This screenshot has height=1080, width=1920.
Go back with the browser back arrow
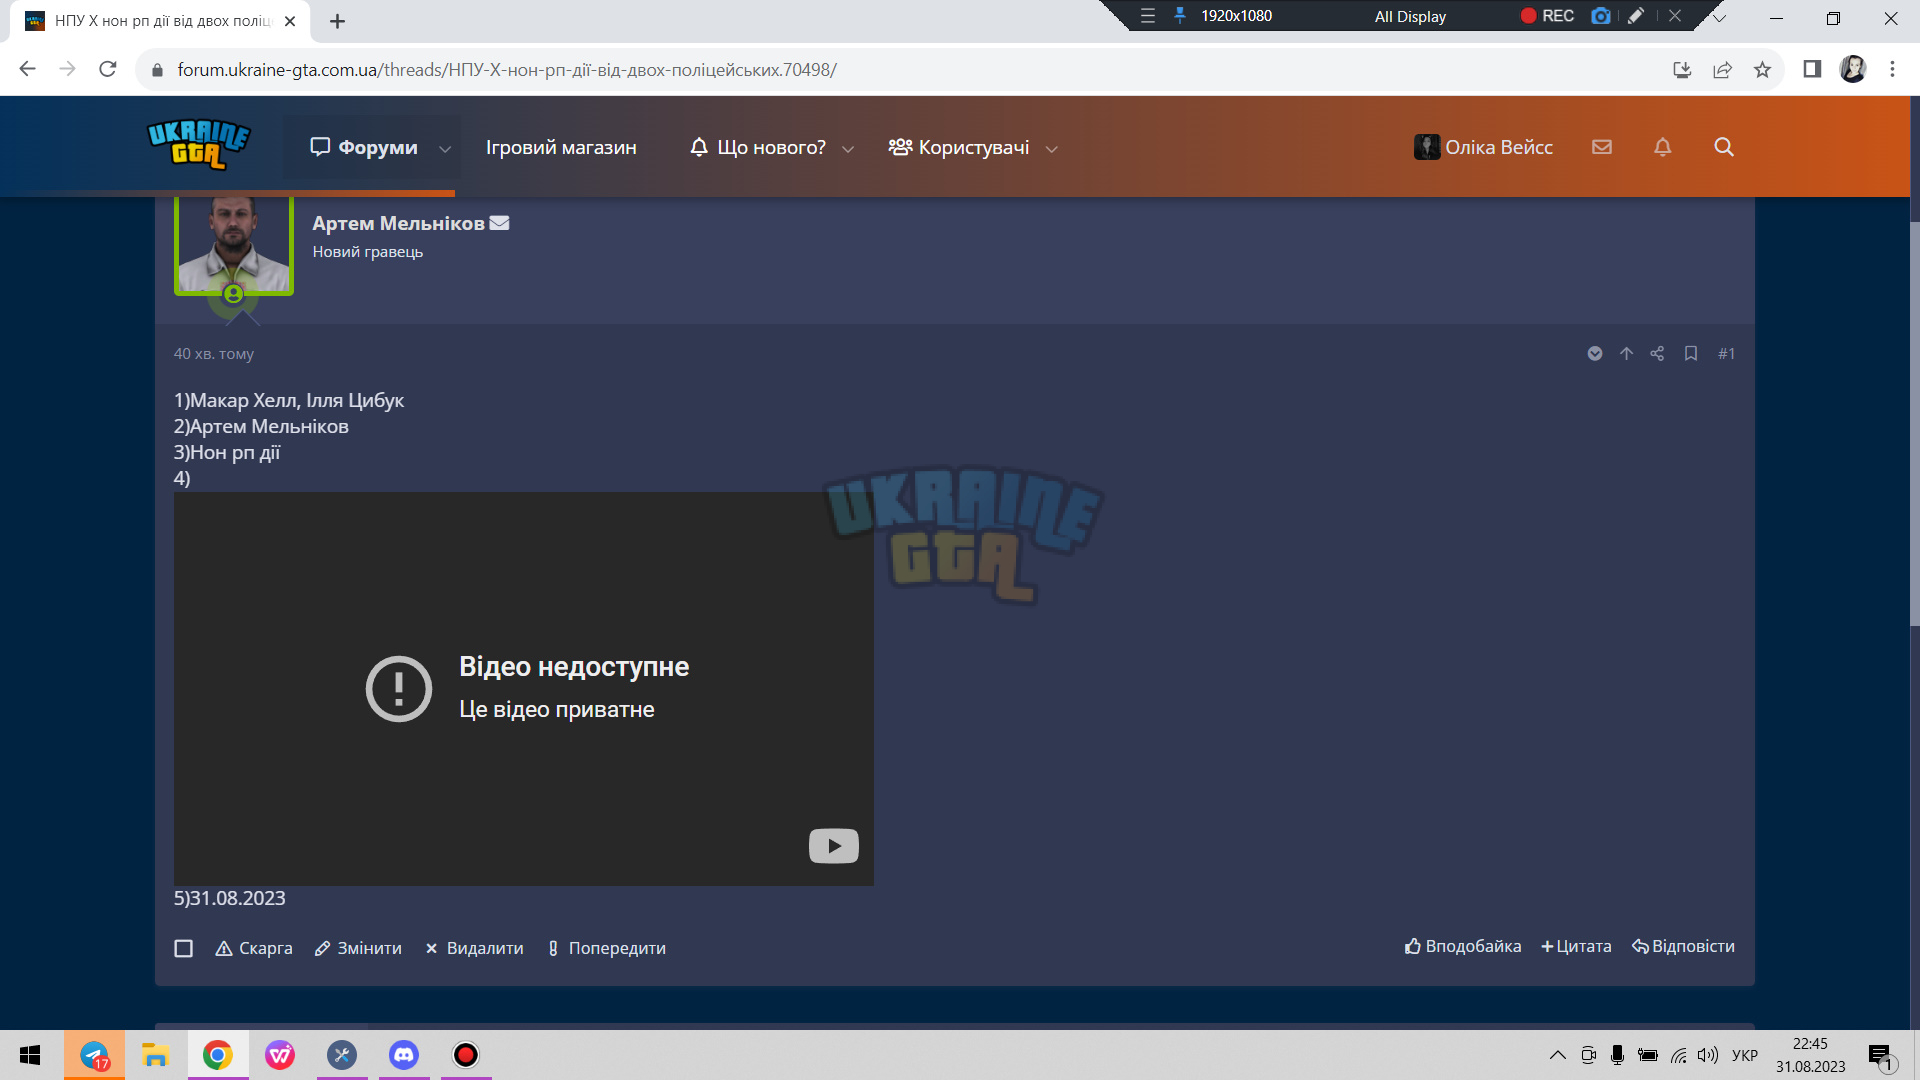[x=27, y=69]
